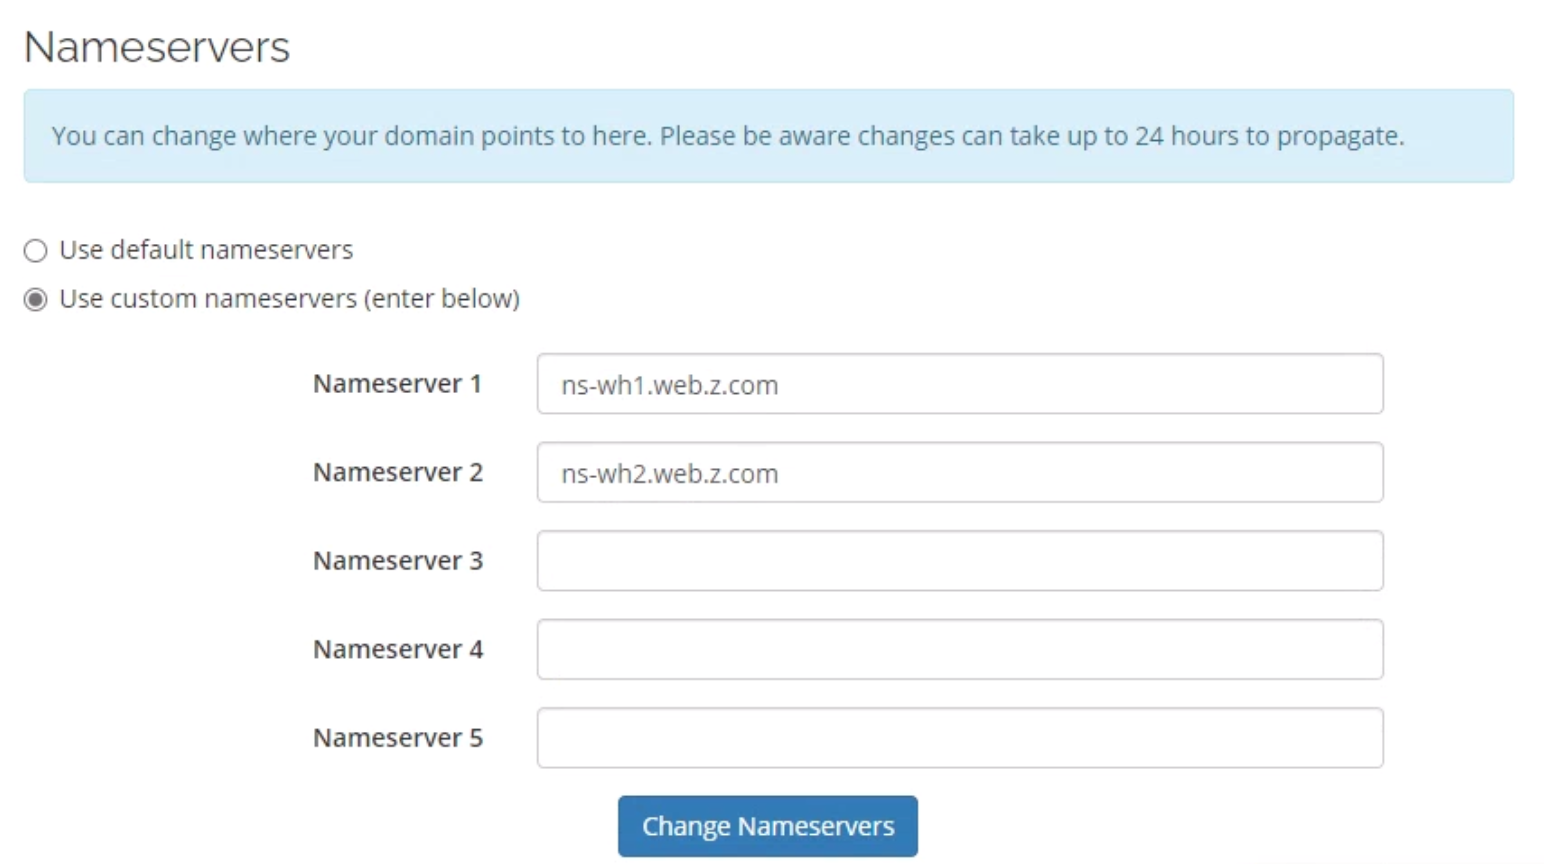Click the 'Nameserver 3' field label
Screen dimensions: 1544x864
[x=398, y=561]
